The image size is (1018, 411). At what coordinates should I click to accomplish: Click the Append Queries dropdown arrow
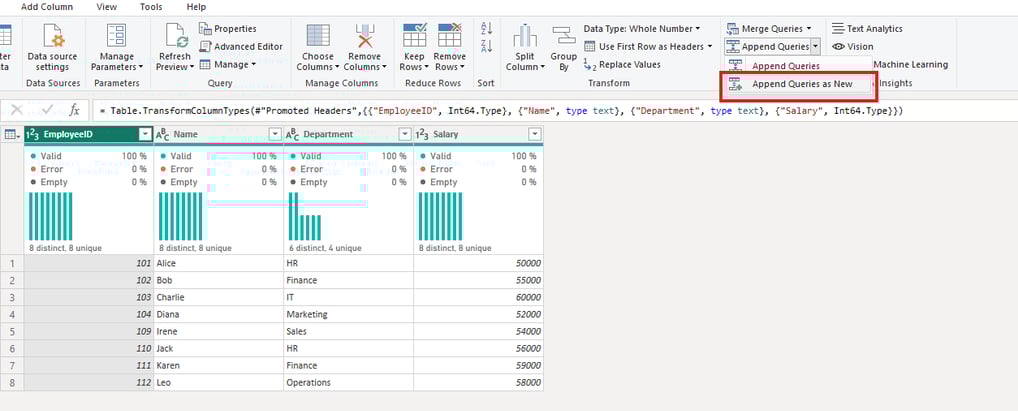click(816, 47)
